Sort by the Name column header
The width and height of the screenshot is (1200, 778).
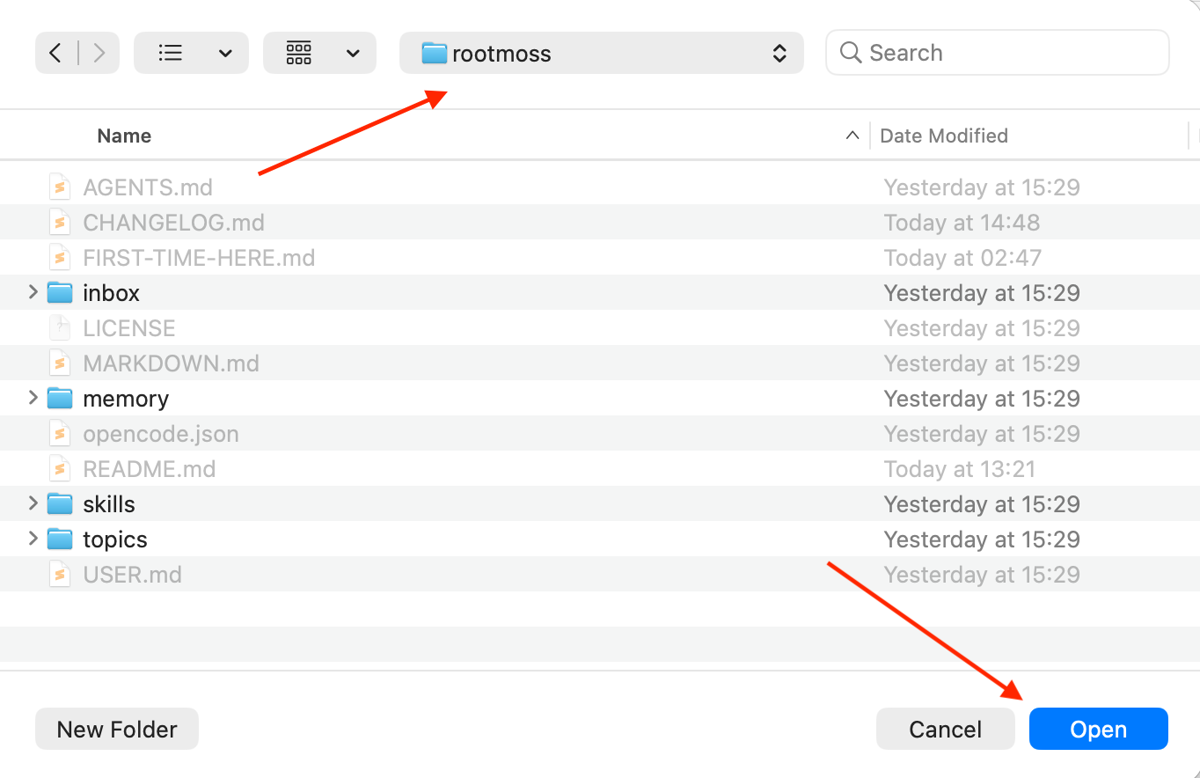(x=124, y=136)
